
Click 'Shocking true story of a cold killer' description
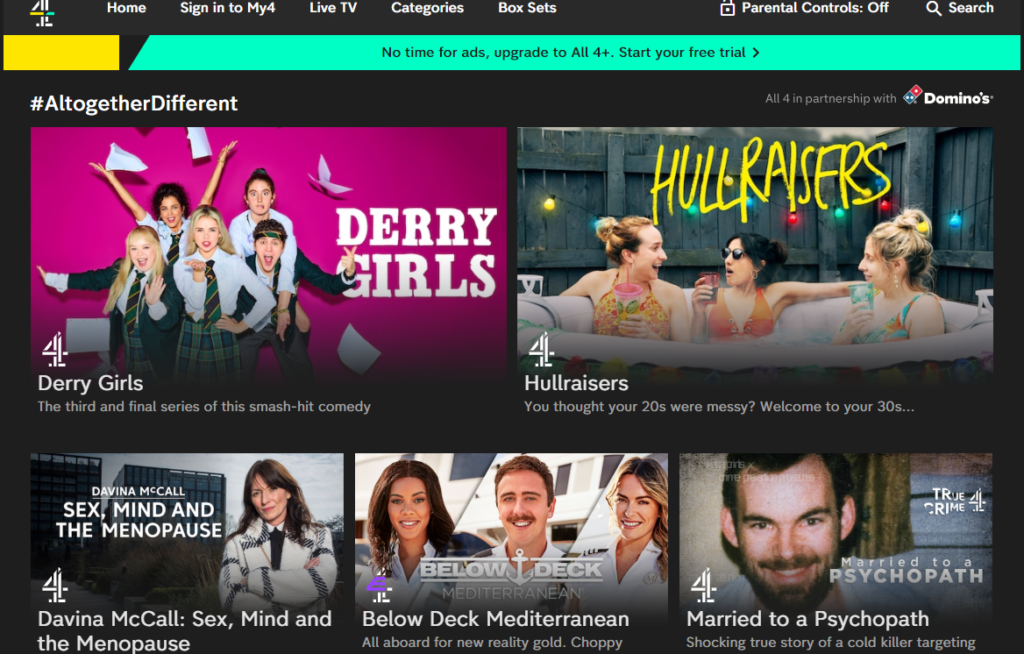pos(831,642)
